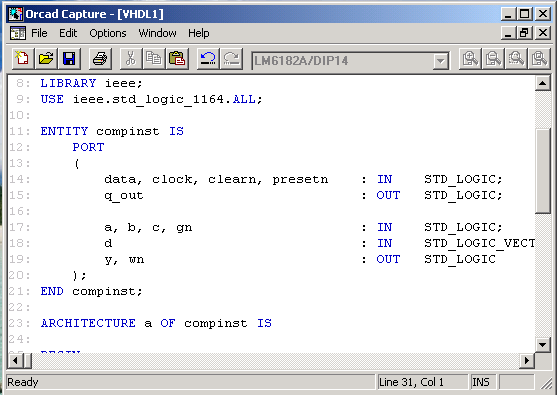Undo last action with undo arrow
The image size is (559, 395).
tap(208, 59)
